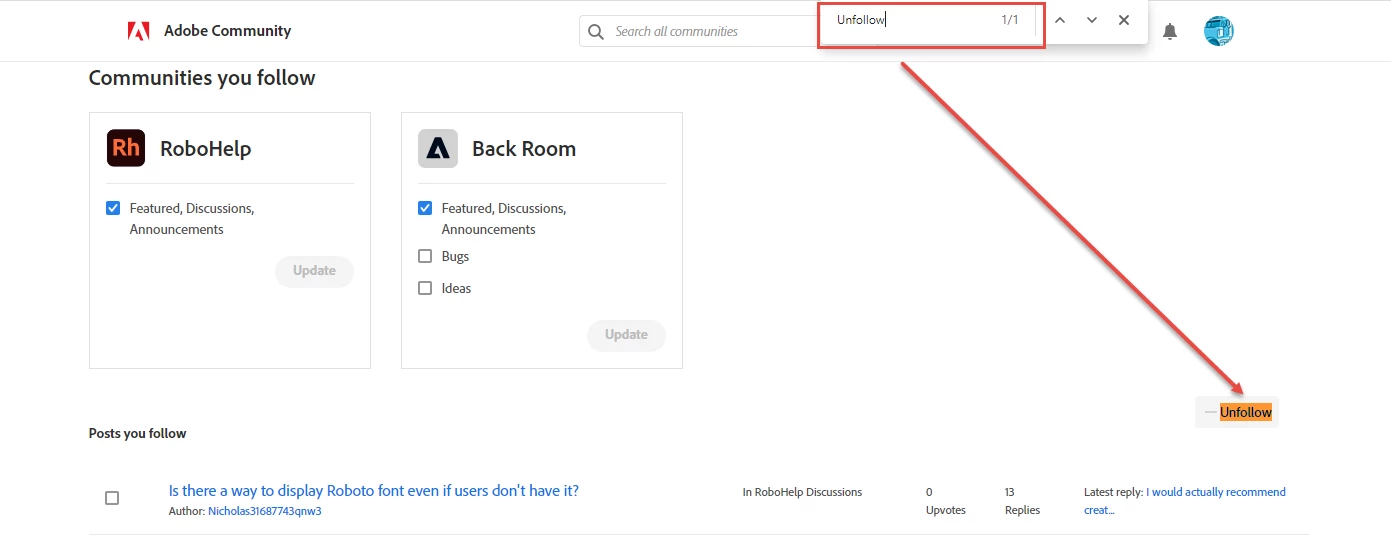This screenshot has width=1391, height=543.
Task: Click the Adobe Community title
Action: 227,31
